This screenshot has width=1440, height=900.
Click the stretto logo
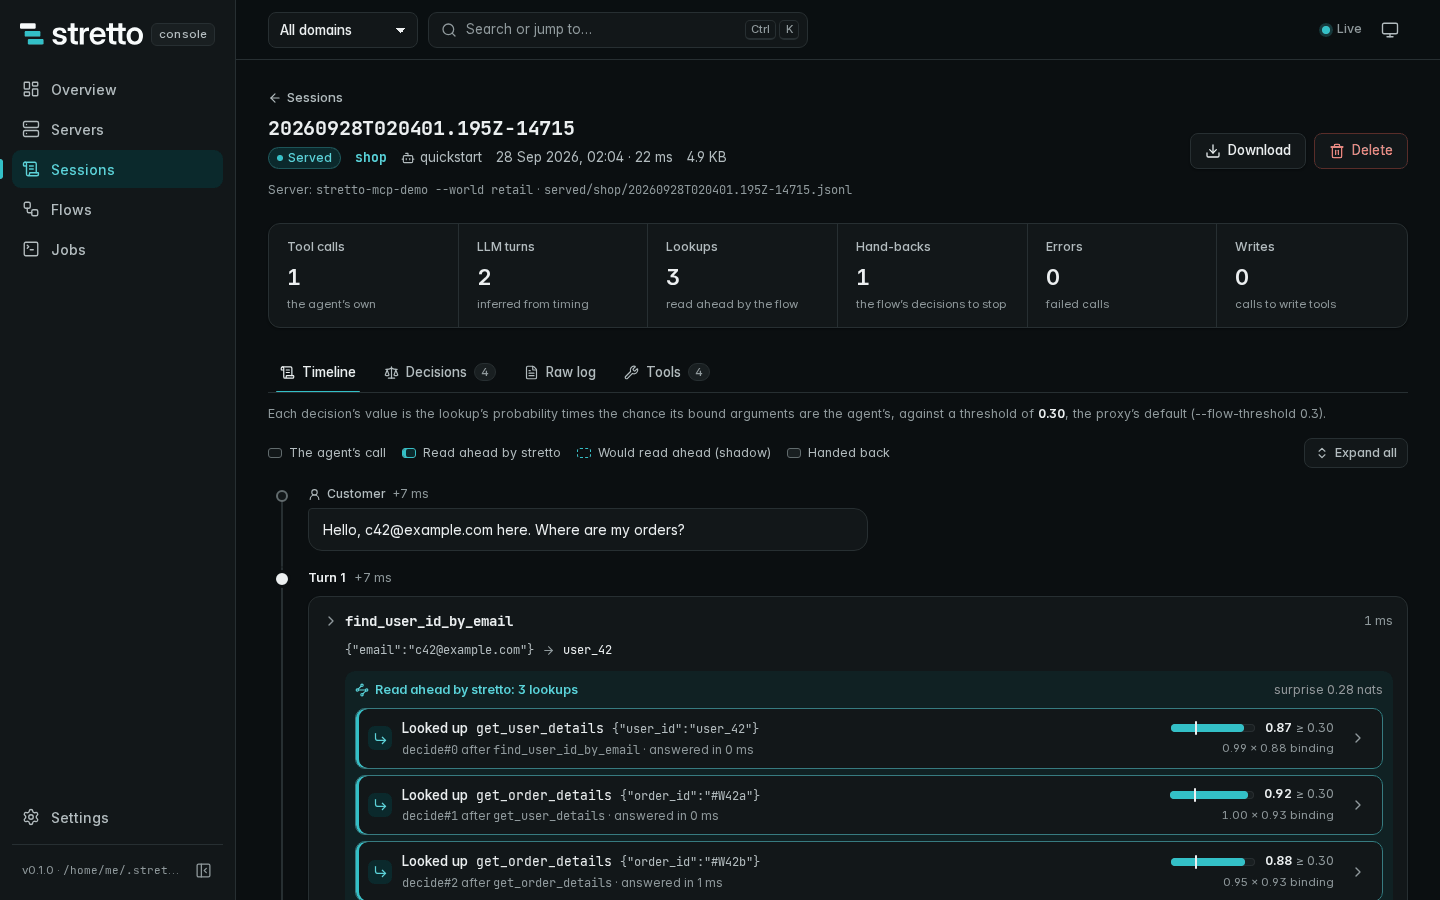coord(82,34)
